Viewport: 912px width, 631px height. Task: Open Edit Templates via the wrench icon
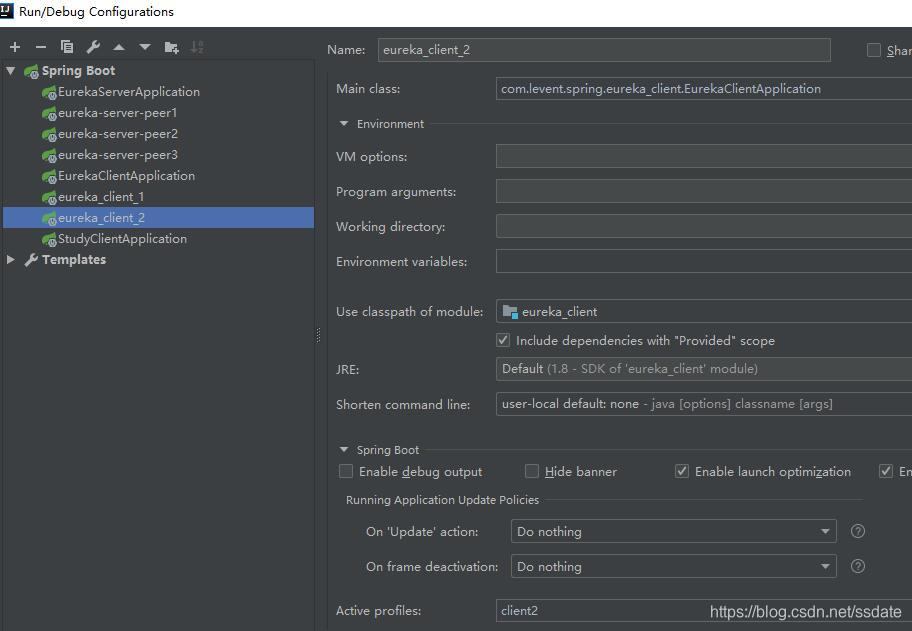point(93,47)
